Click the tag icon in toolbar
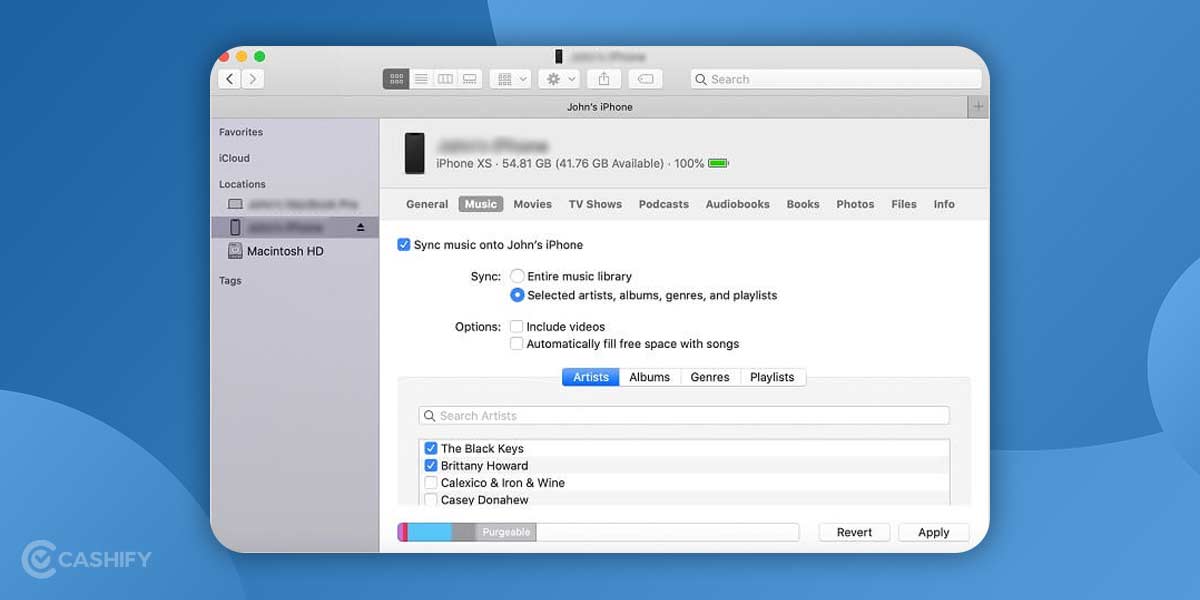Viewport: 1200px width, 600px height. click(645, 78)
